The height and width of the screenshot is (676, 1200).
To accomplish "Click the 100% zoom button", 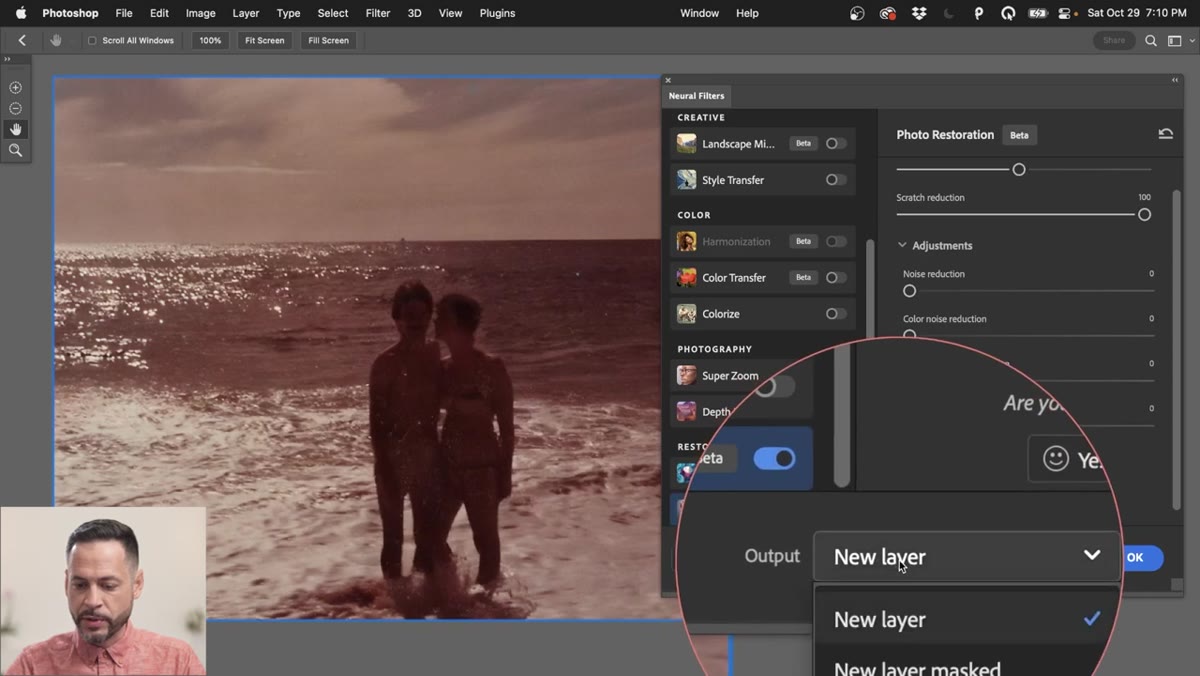I will (x=210, y=40).
